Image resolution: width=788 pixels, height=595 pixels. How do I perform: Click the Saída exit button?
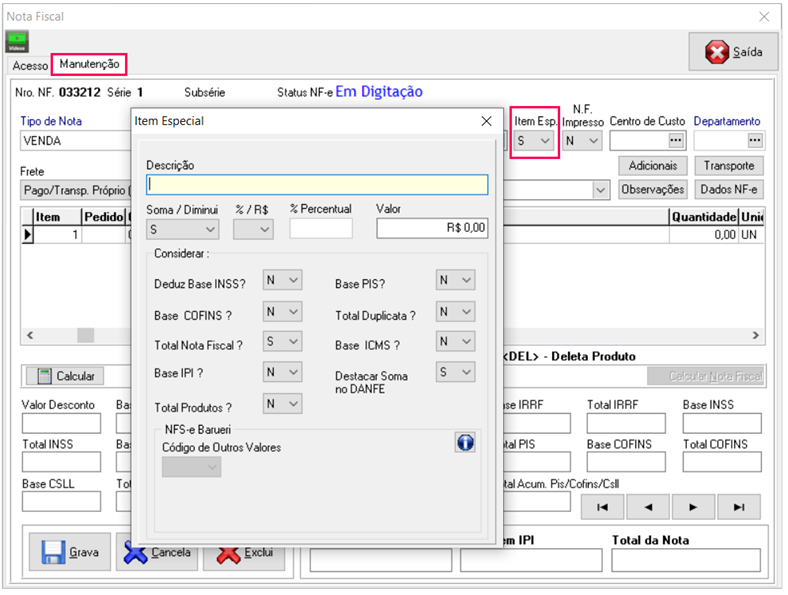pos(733,52)
